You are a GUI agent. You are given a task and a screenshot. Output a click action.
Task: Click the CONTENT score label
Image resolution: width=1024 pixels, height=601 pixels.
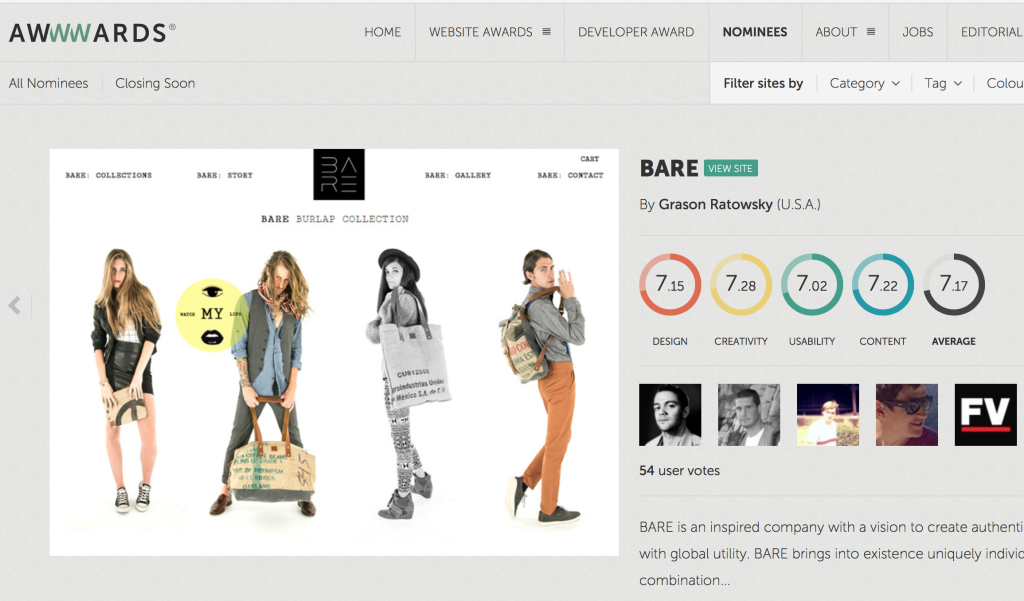(883, 341)
